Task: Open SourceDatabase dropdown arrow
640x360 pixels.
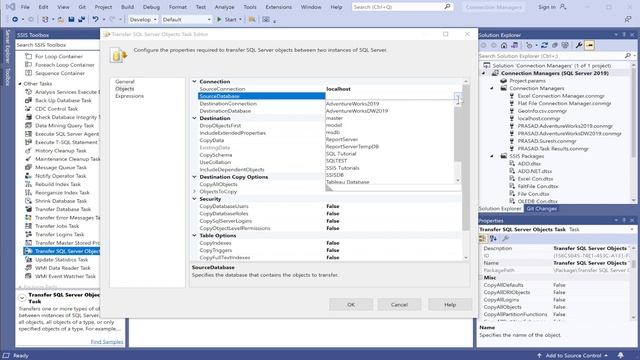Action: [458, 96]
